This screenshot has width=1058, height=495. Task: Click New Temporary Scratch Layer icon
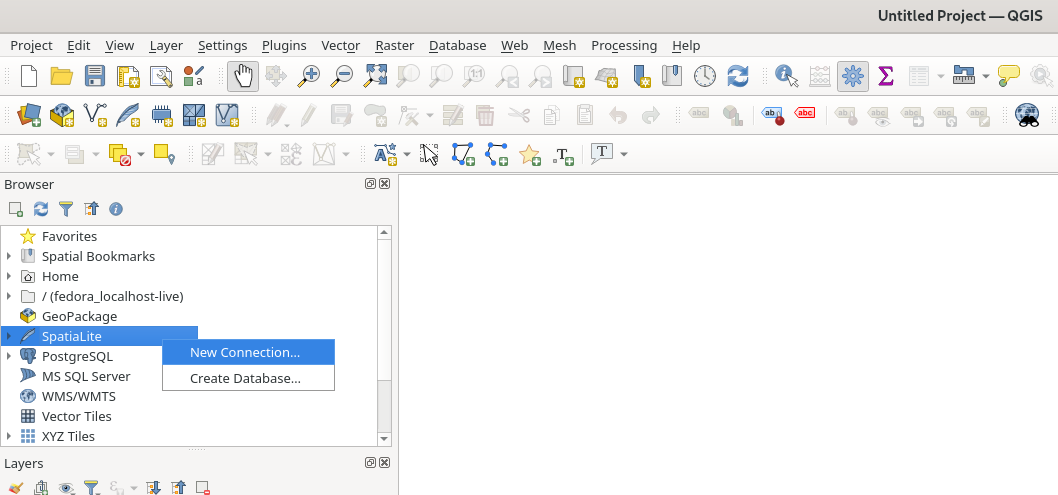(161, 115)
